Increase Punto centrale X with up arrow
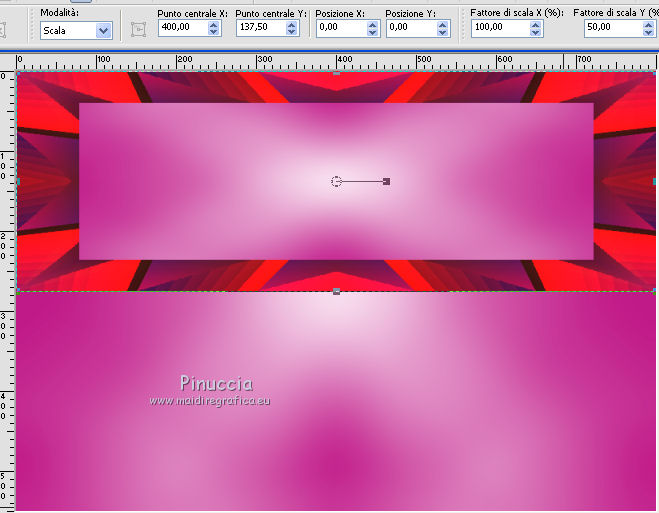The image size is (659, 513). 214,25
